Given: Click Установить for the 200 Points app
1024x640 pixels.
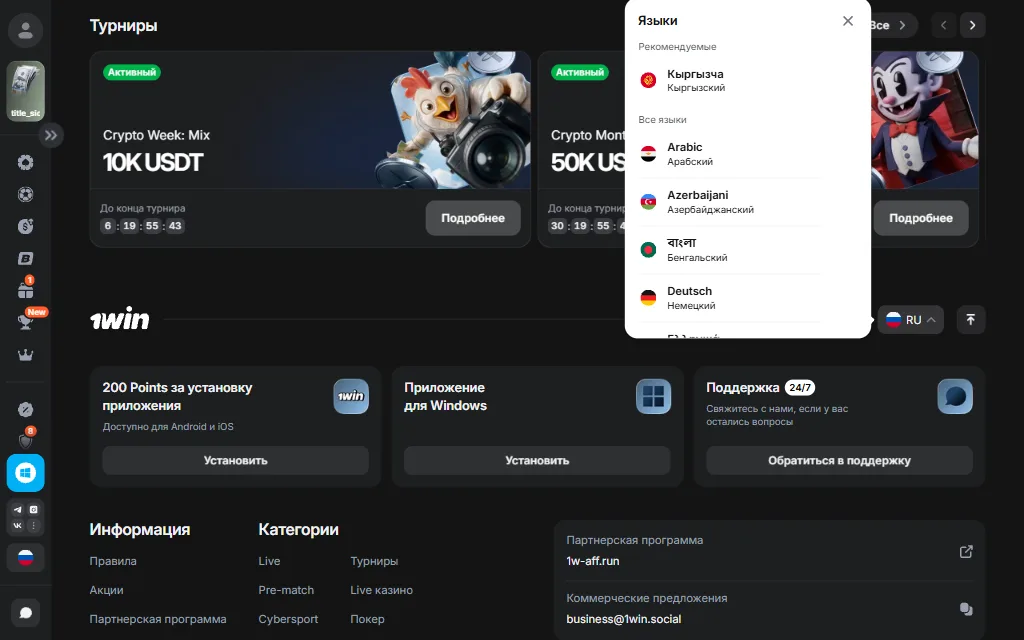Looking at the screenshot, I should coord(236,460).
